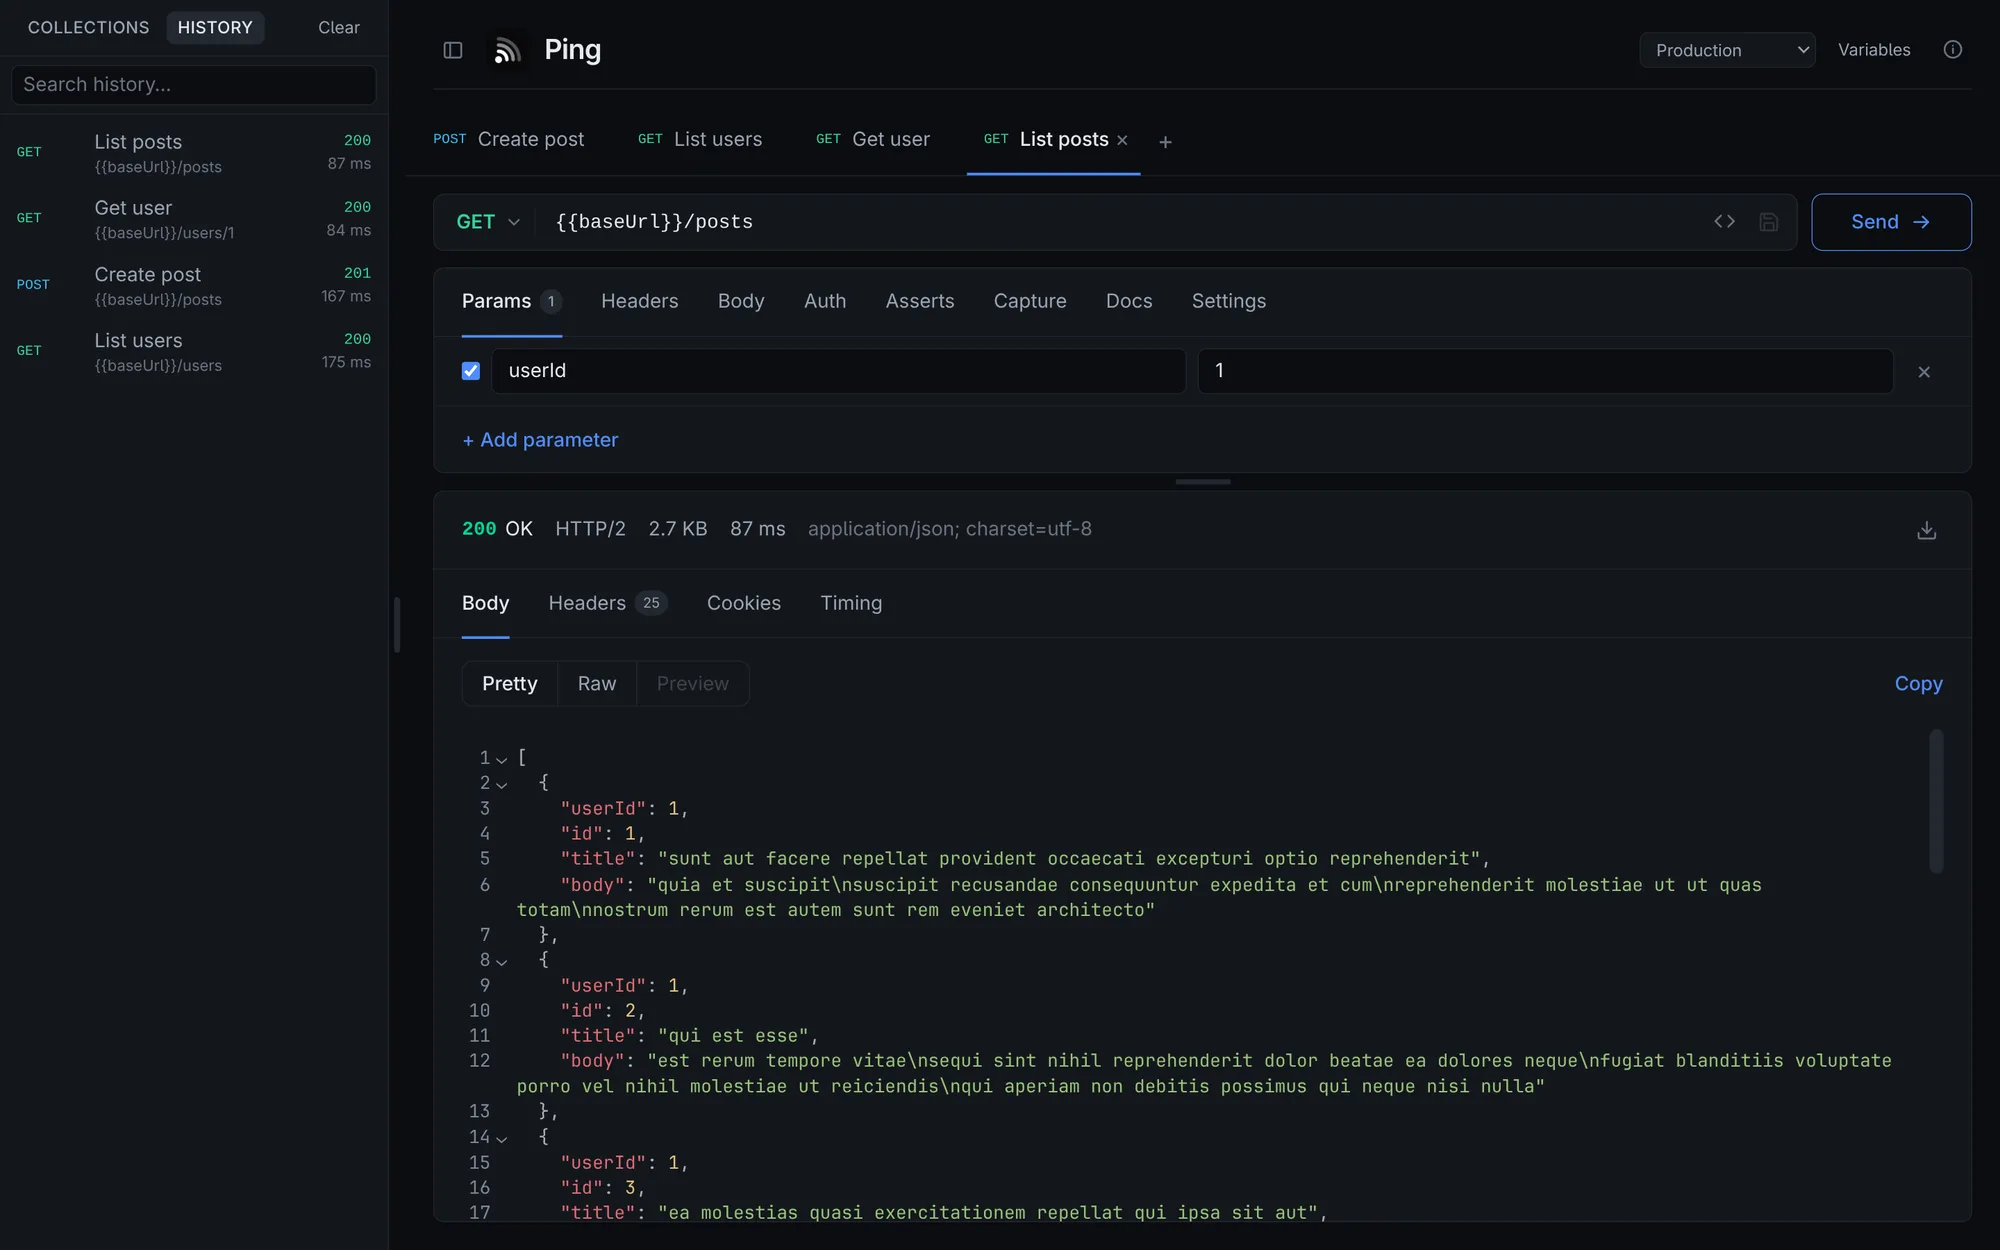This screenshot has width=2000, height=1250.
Task: Copy the response body
Action: (1918, 684)
